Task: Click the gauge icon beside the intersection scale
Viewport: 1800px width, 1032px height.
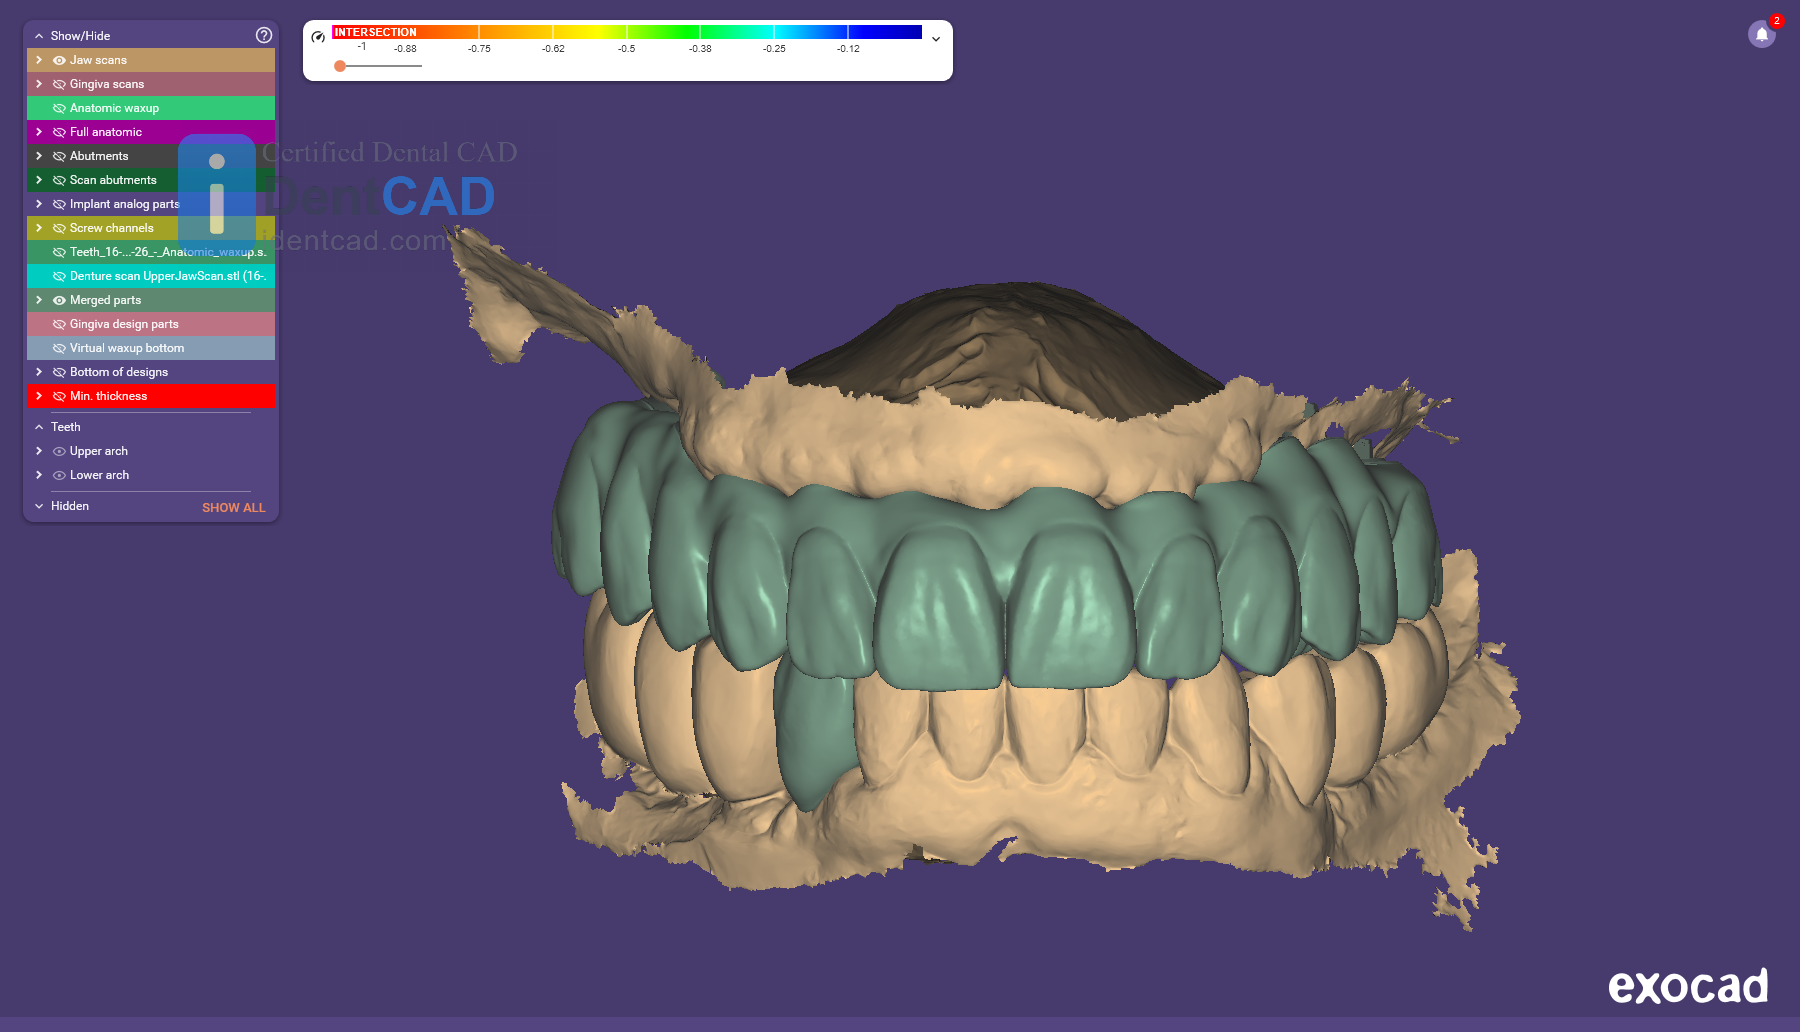Action: [x=318, y=37]
